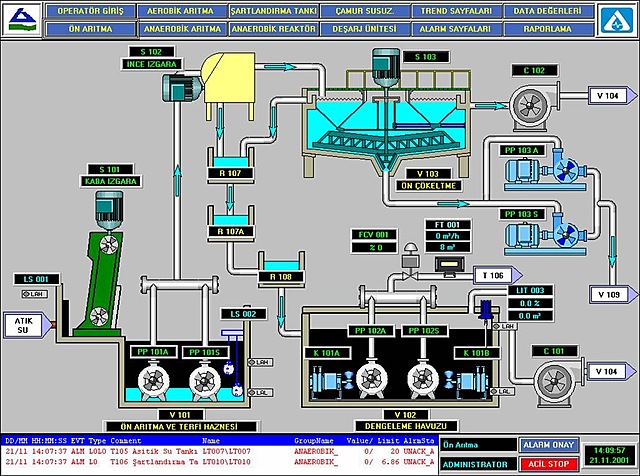Click LAH indicator under LS 001
The height and width of the screenshot is (476, 640).
(34, 294)
